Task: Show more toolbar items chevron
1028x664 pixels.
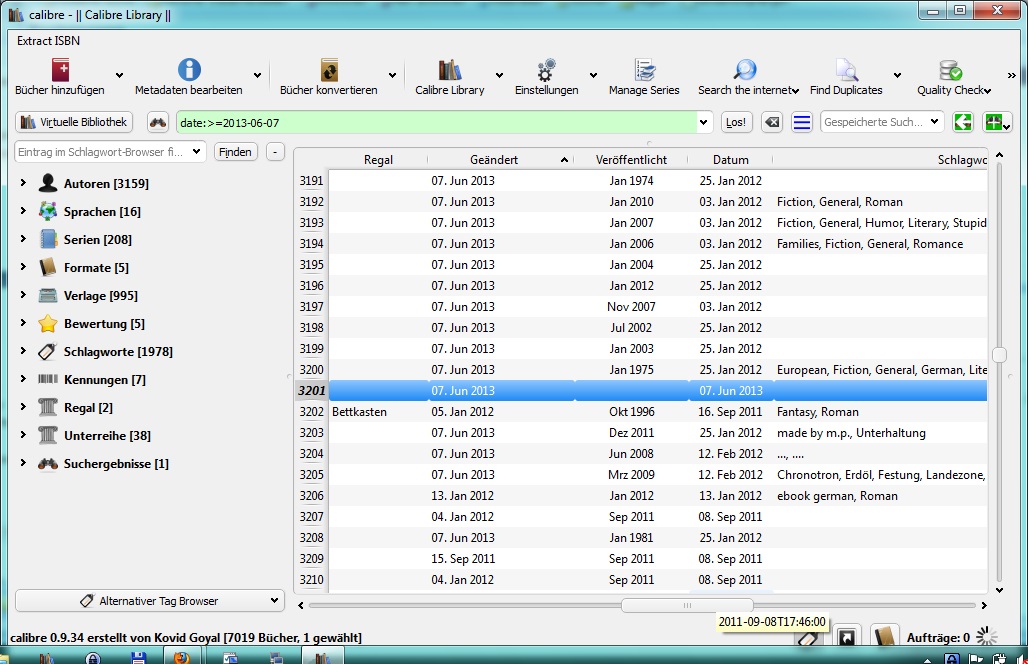Action: click(x=1012, y=75)
